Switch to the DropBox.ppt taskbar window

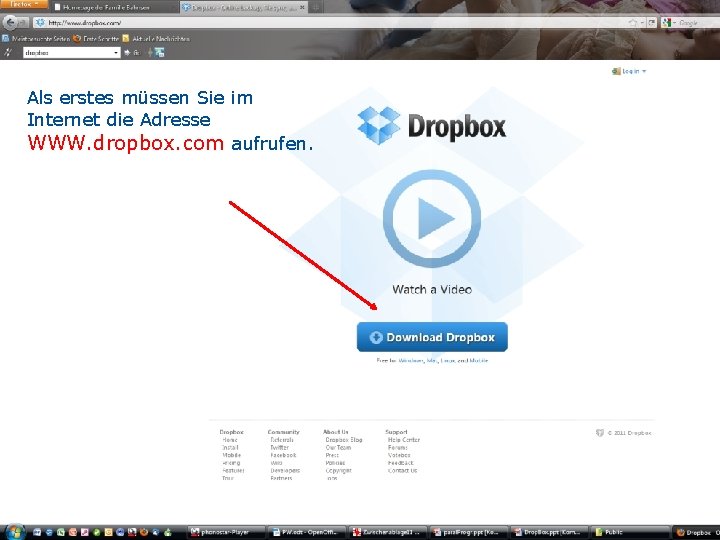549,533
